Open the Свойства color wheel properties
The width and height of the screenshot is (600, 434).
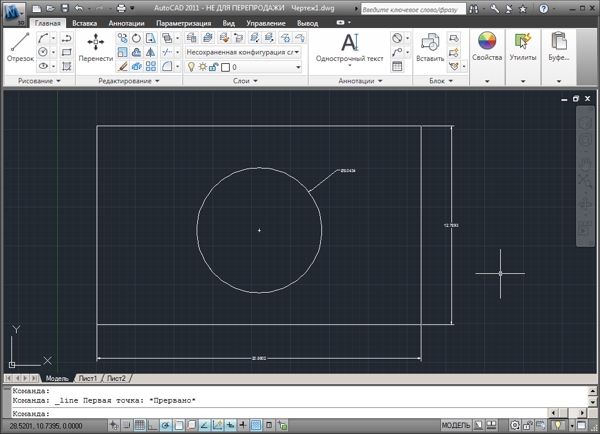click(487, 46)
